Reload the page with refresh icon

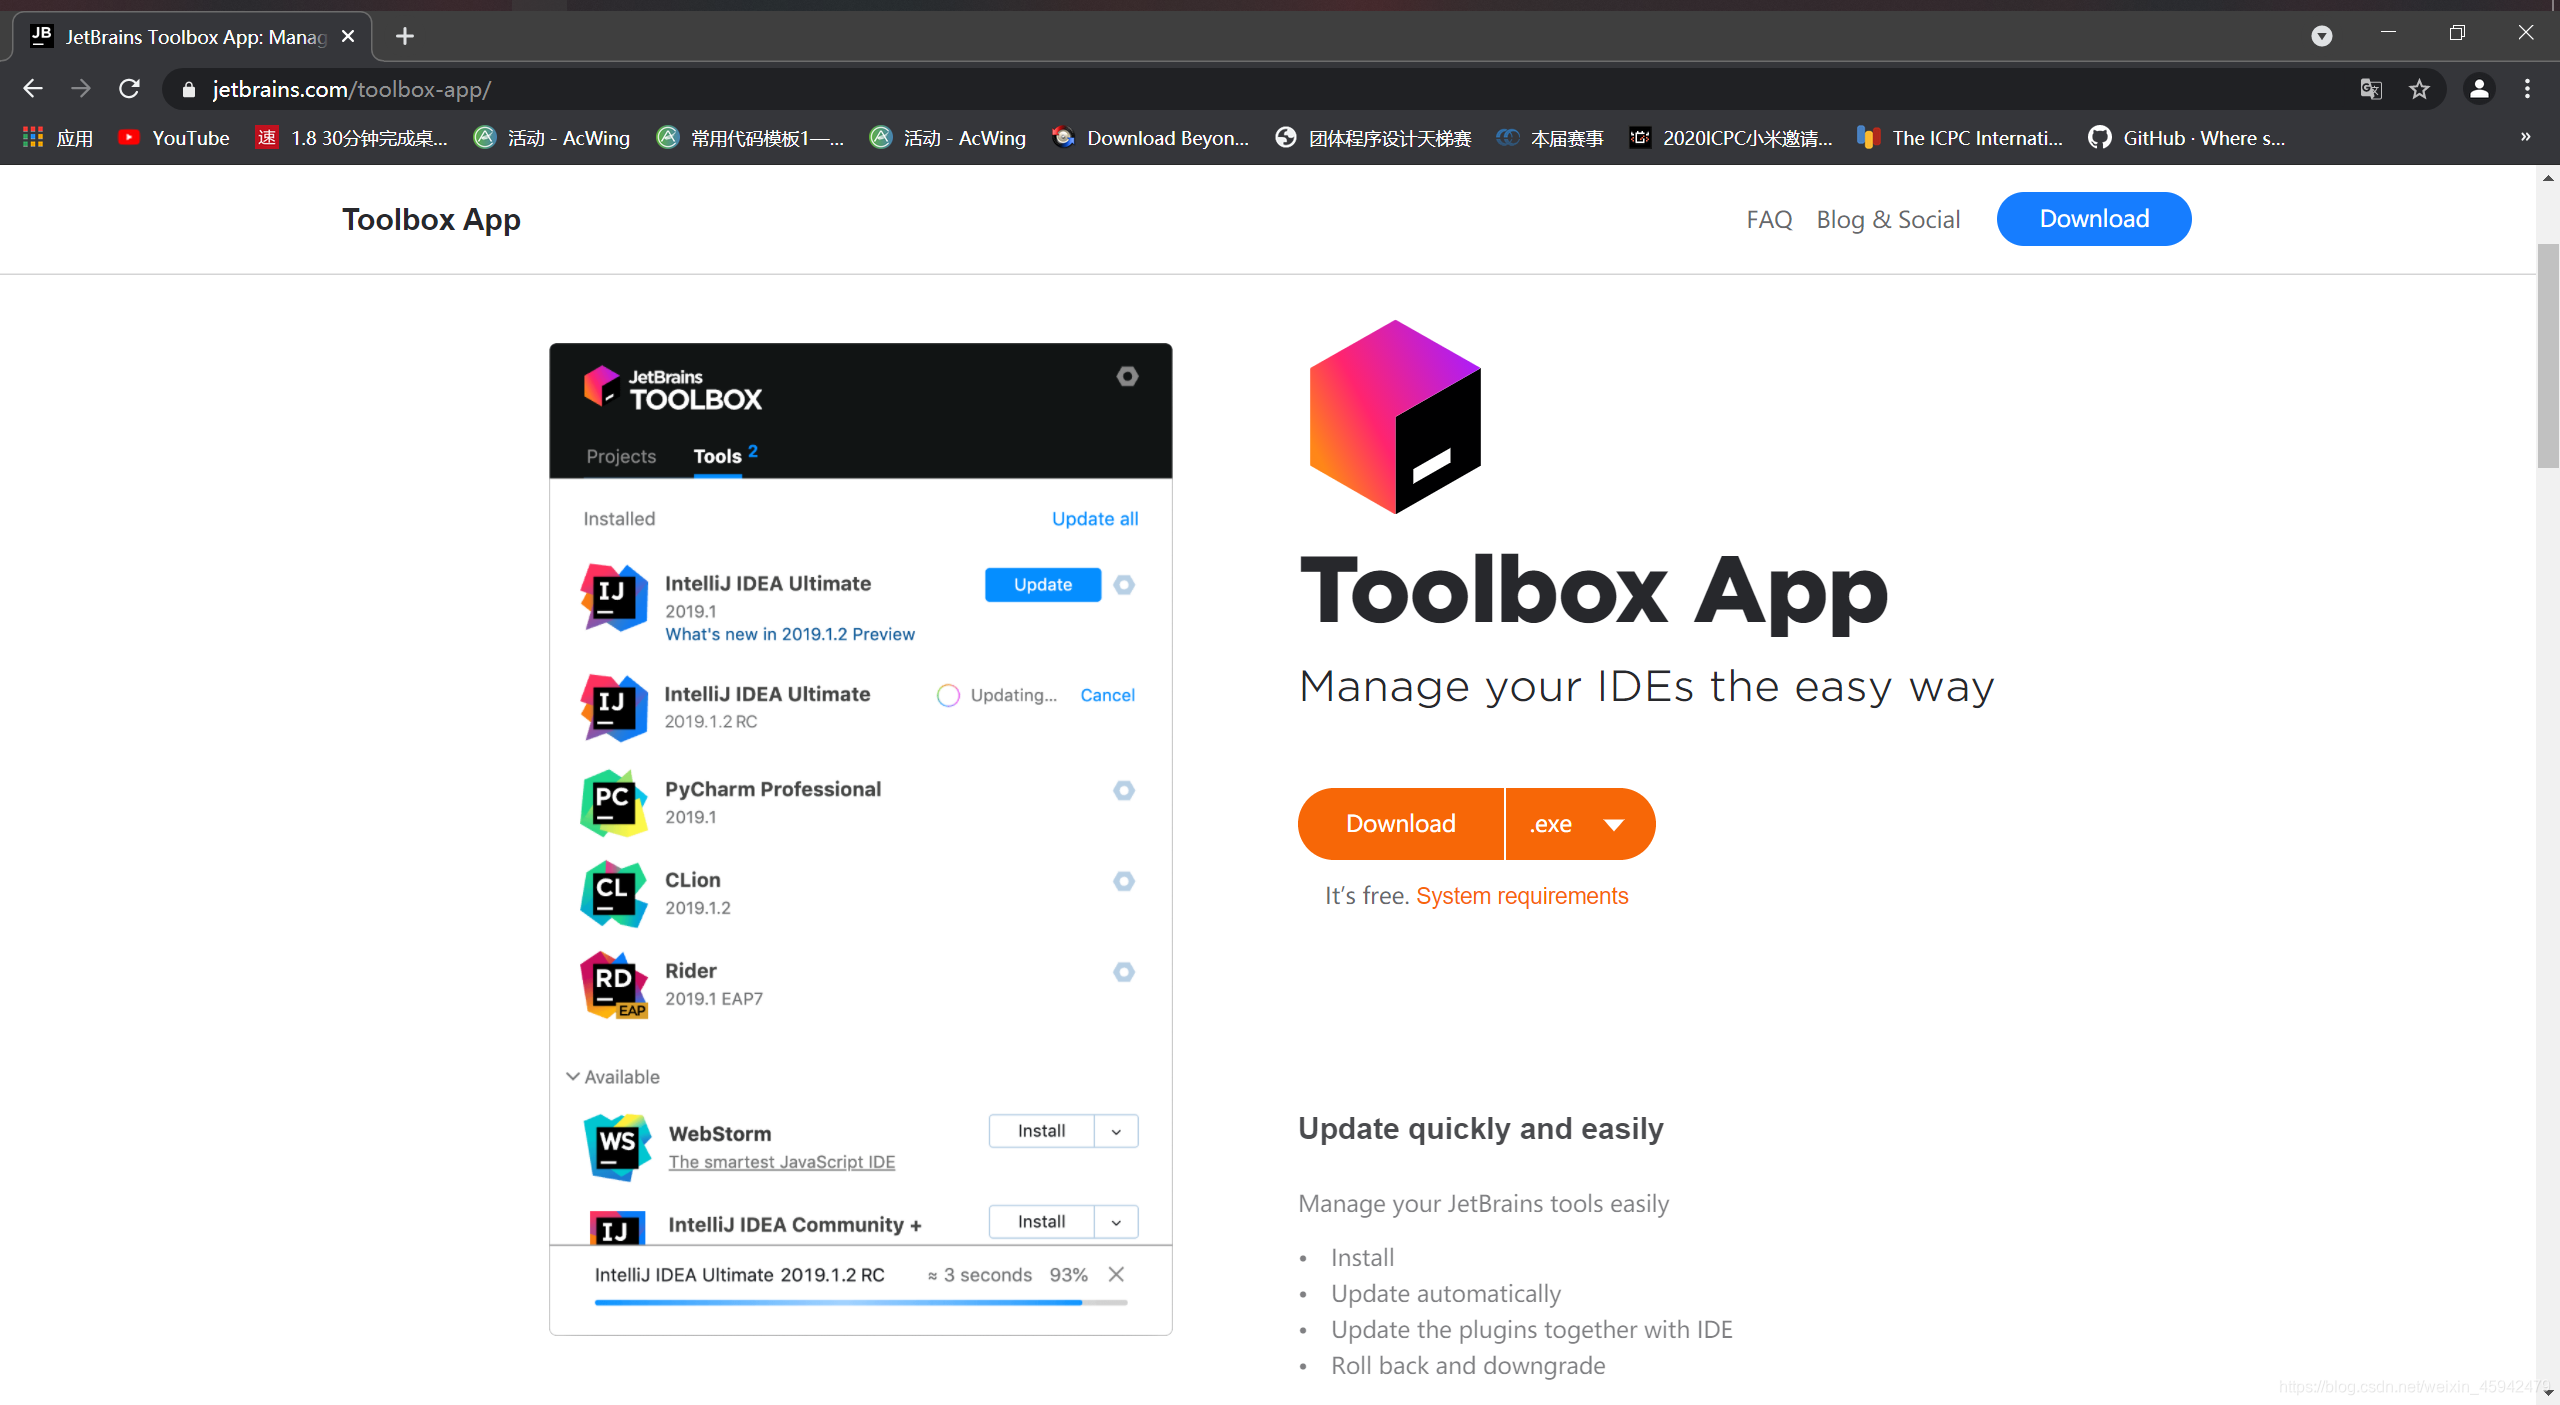[129, 89]
